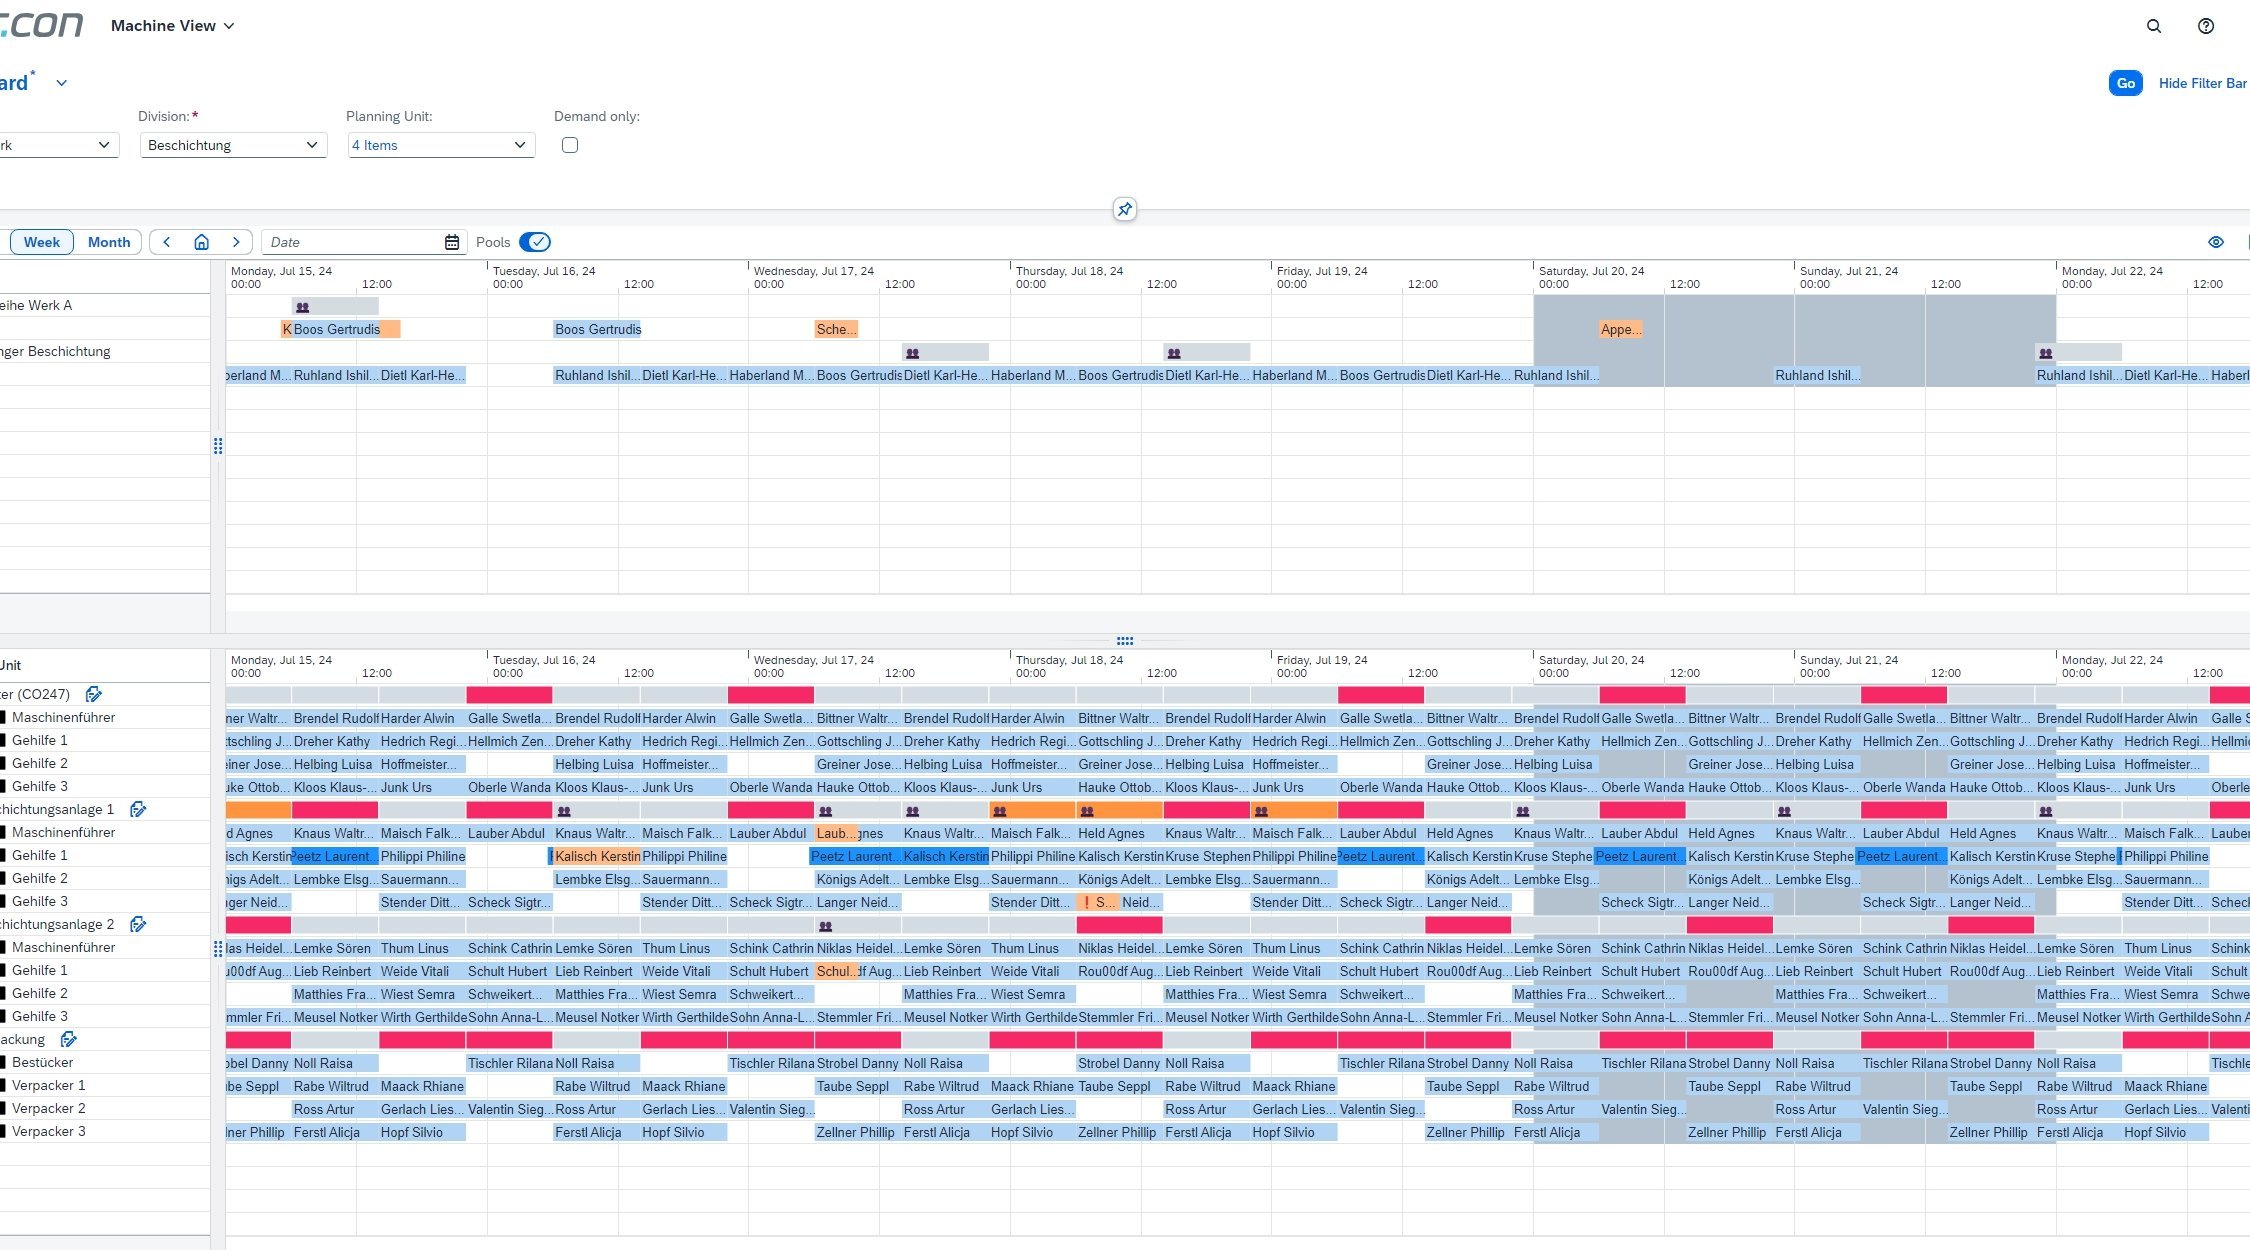
Task: Click the pool people icon in the Werk A row on Monday
Action: point(303,307)
